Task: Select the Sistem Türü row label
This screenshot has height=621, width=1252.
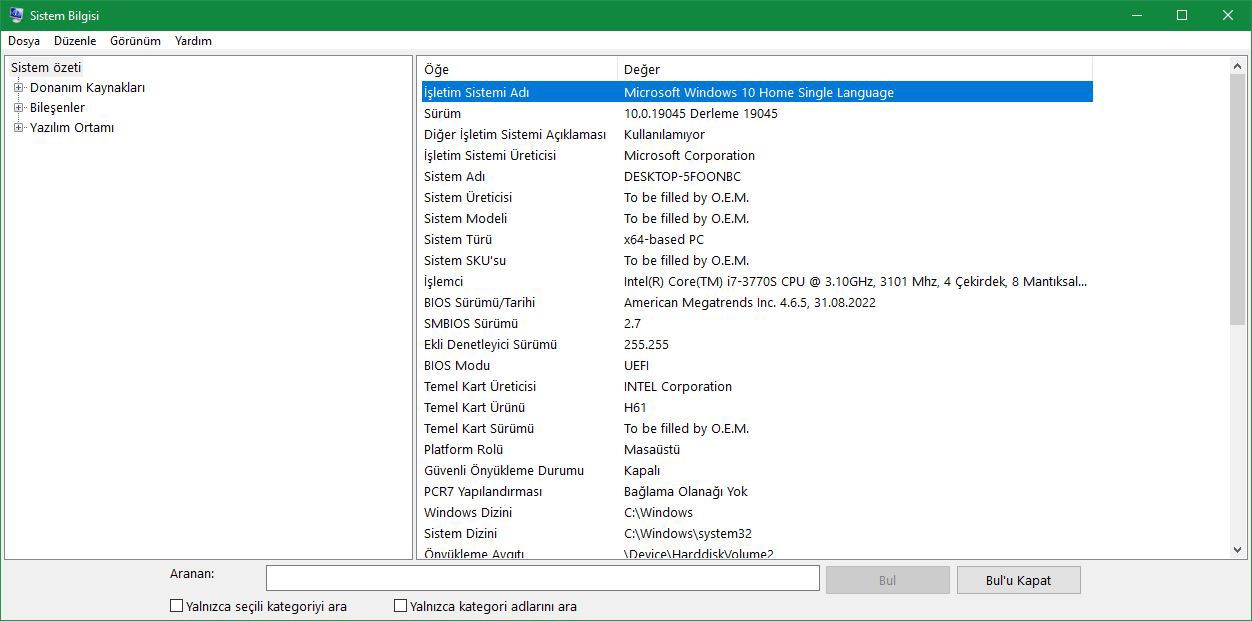Action: tap(458, 239)
